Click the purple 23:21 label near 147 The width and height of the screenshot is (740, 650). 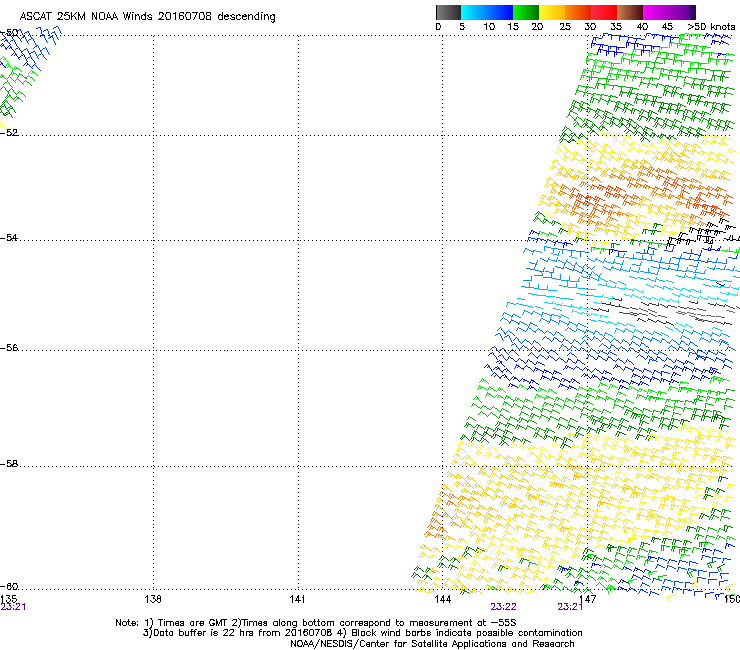tap(570, 607)
